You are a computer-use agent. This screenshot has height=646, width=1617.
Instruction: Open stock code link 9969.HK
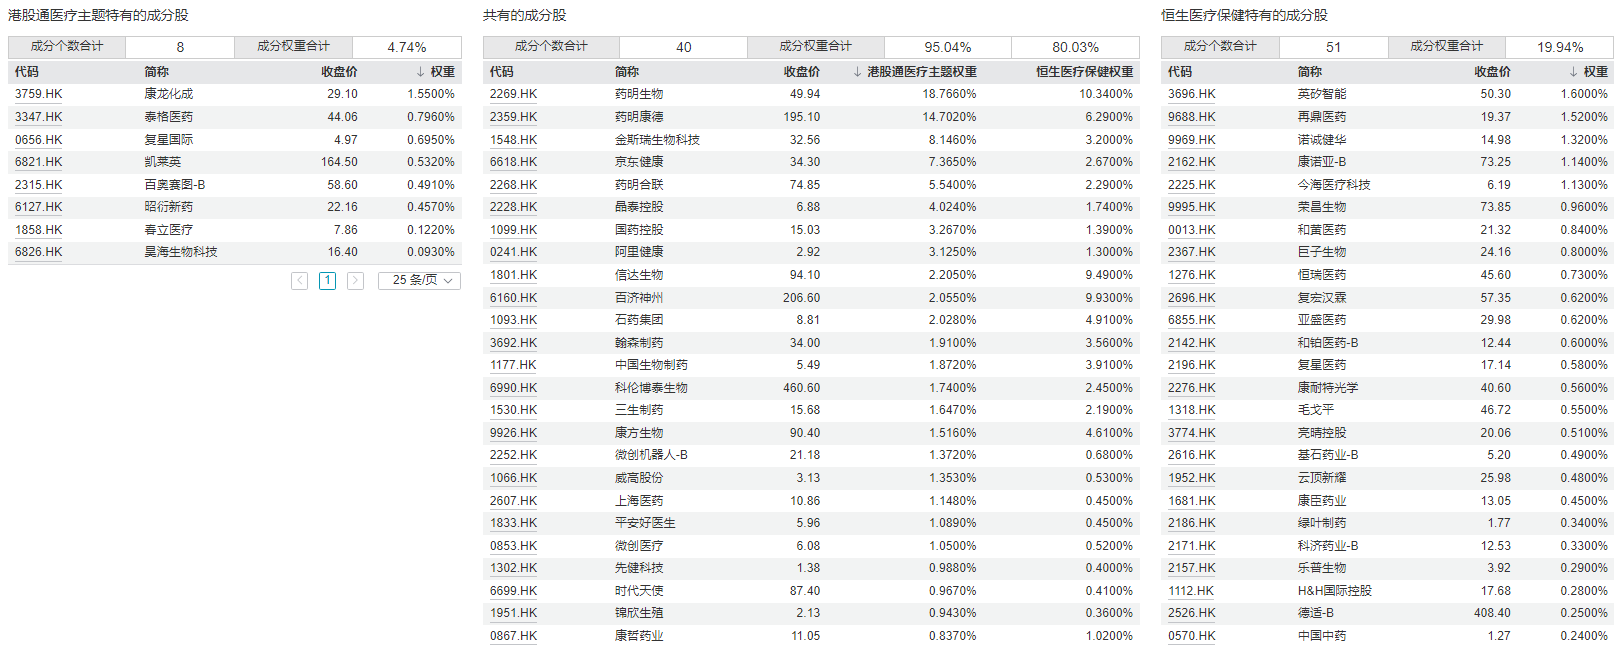[1192, 140]
